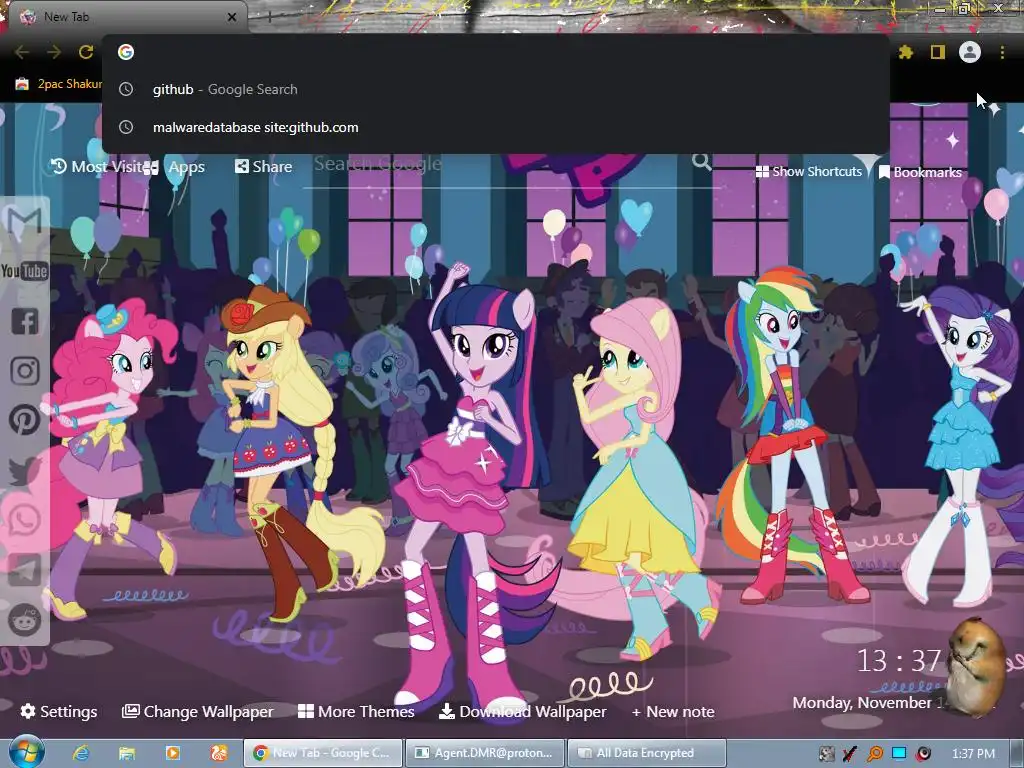Click the 13 : 37 clock widget
This screenshot has height=768, width=1024.
click(899, 661)
